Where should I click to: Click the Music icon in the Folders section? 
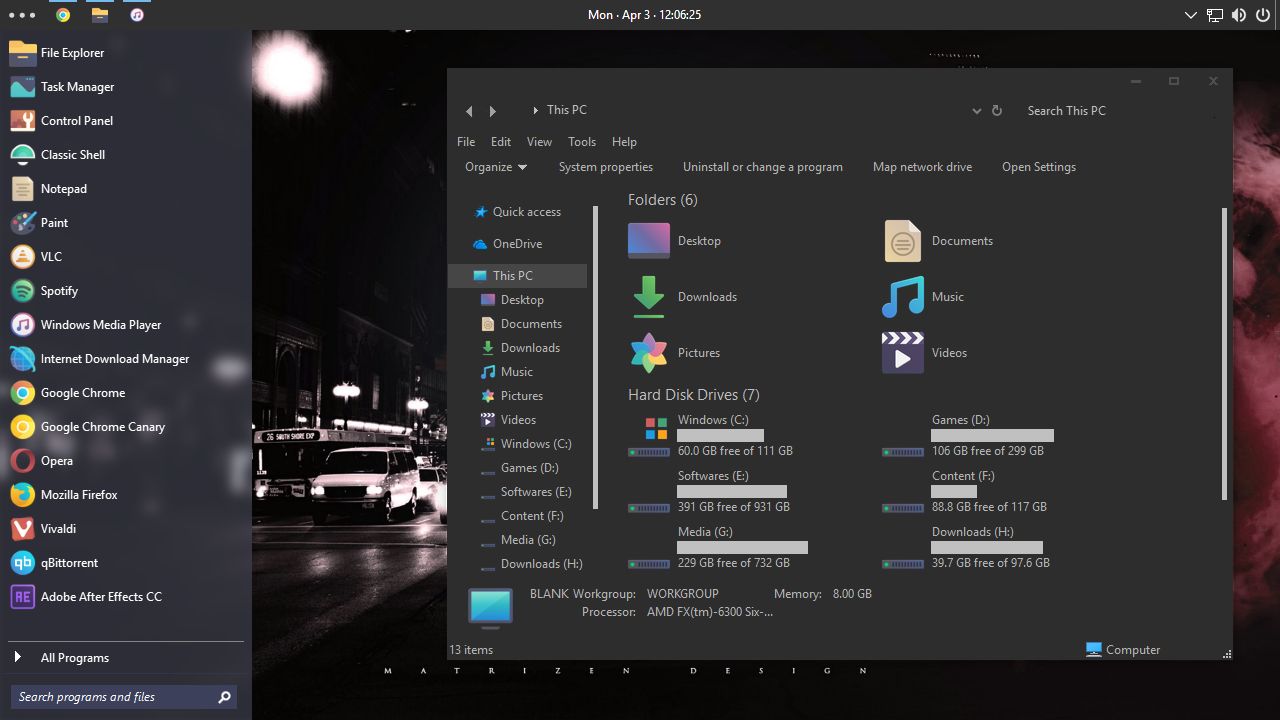[x=901, y=296]
